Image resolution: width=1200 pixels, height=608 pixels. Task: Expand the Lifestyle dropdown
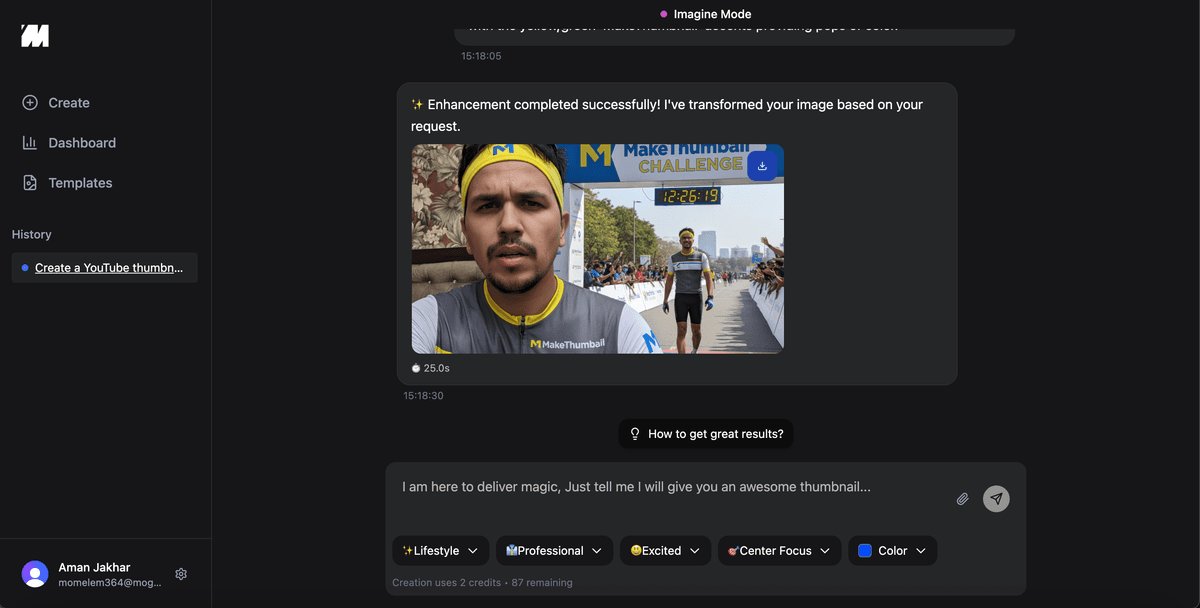440,551
